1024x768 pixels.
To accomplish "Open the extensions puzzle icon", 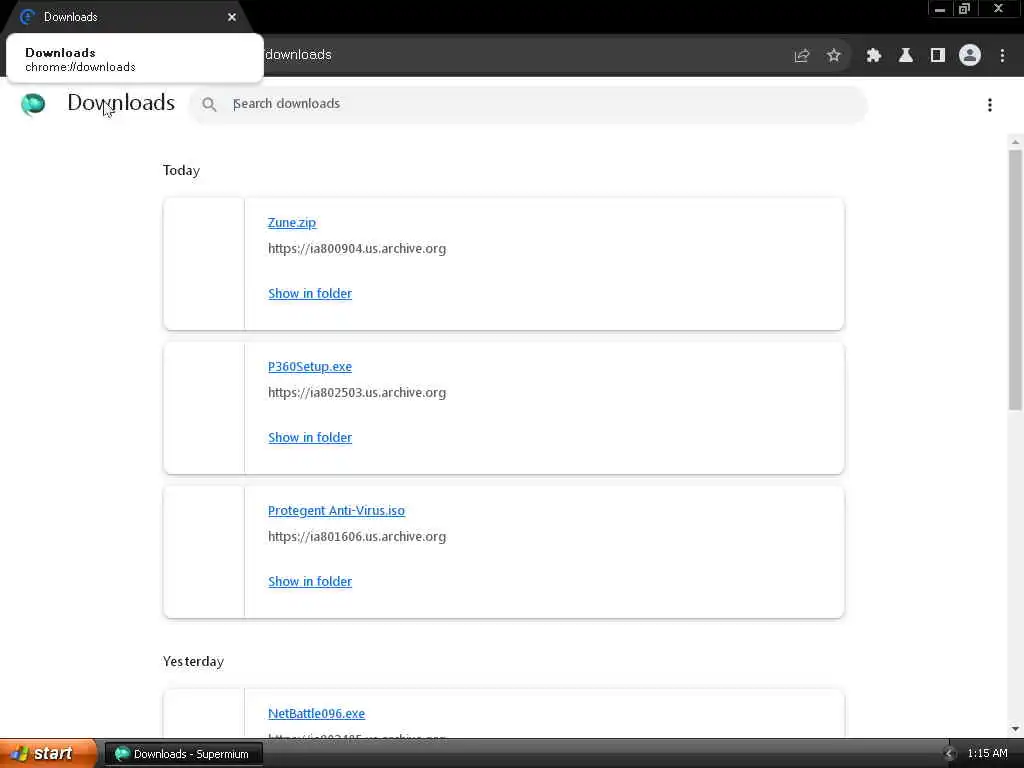I will click(x=873, y=56).
